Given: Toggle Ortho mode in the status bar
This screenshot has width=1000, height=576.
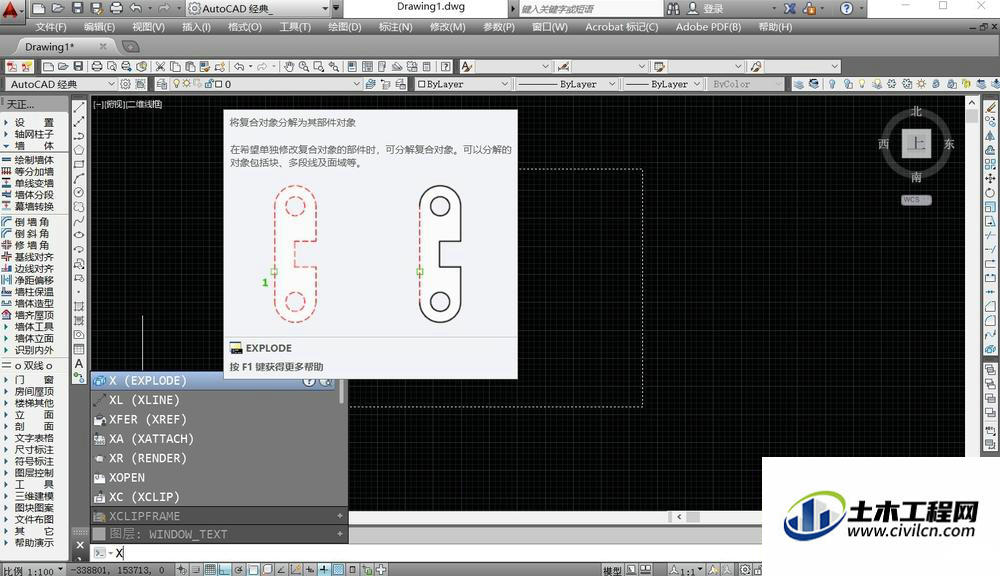Looking at the screenshot, I should 224,570.
